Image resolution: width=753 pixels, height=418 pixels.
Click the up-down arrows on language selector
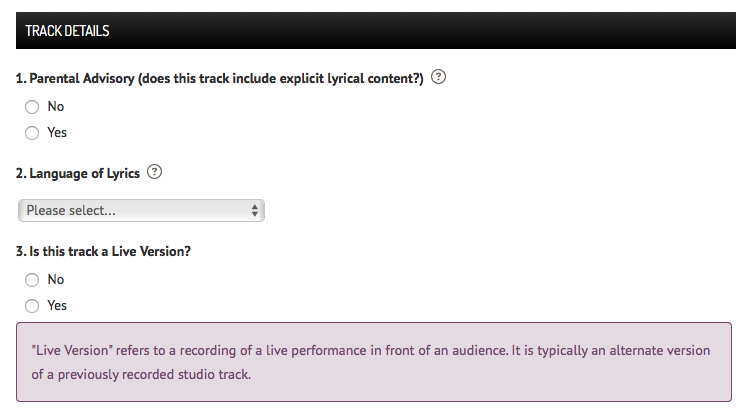255,210
